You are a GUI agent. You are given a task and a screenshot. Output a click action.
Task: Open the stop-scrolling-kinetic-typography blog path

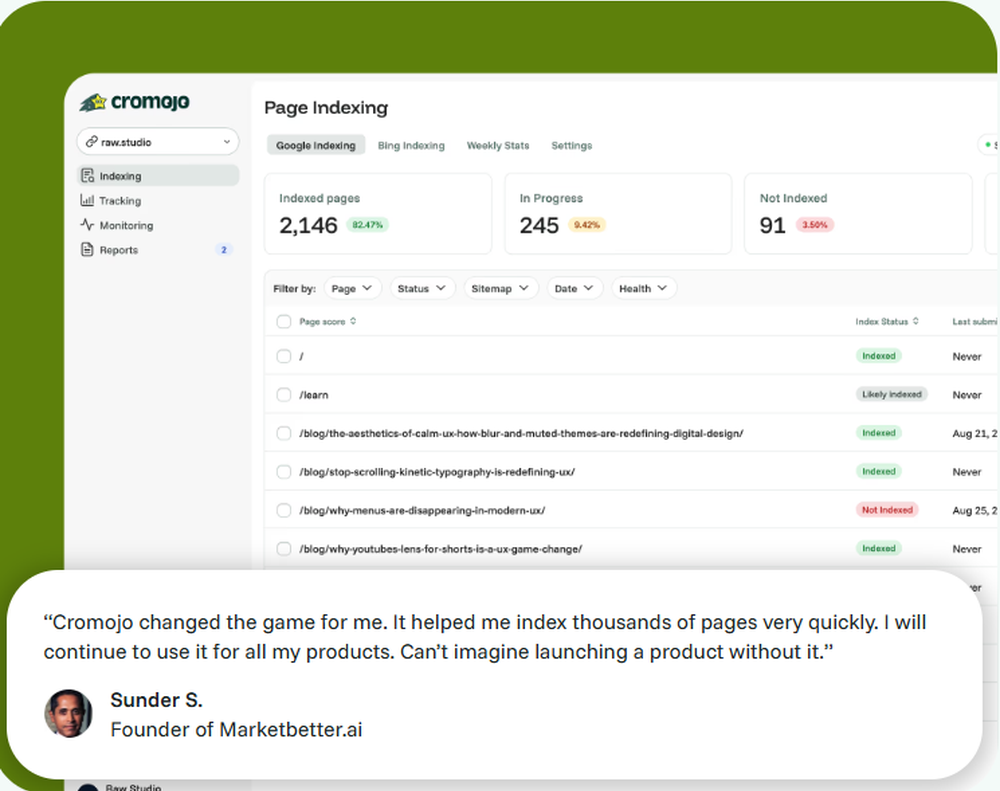click(437, 472)
